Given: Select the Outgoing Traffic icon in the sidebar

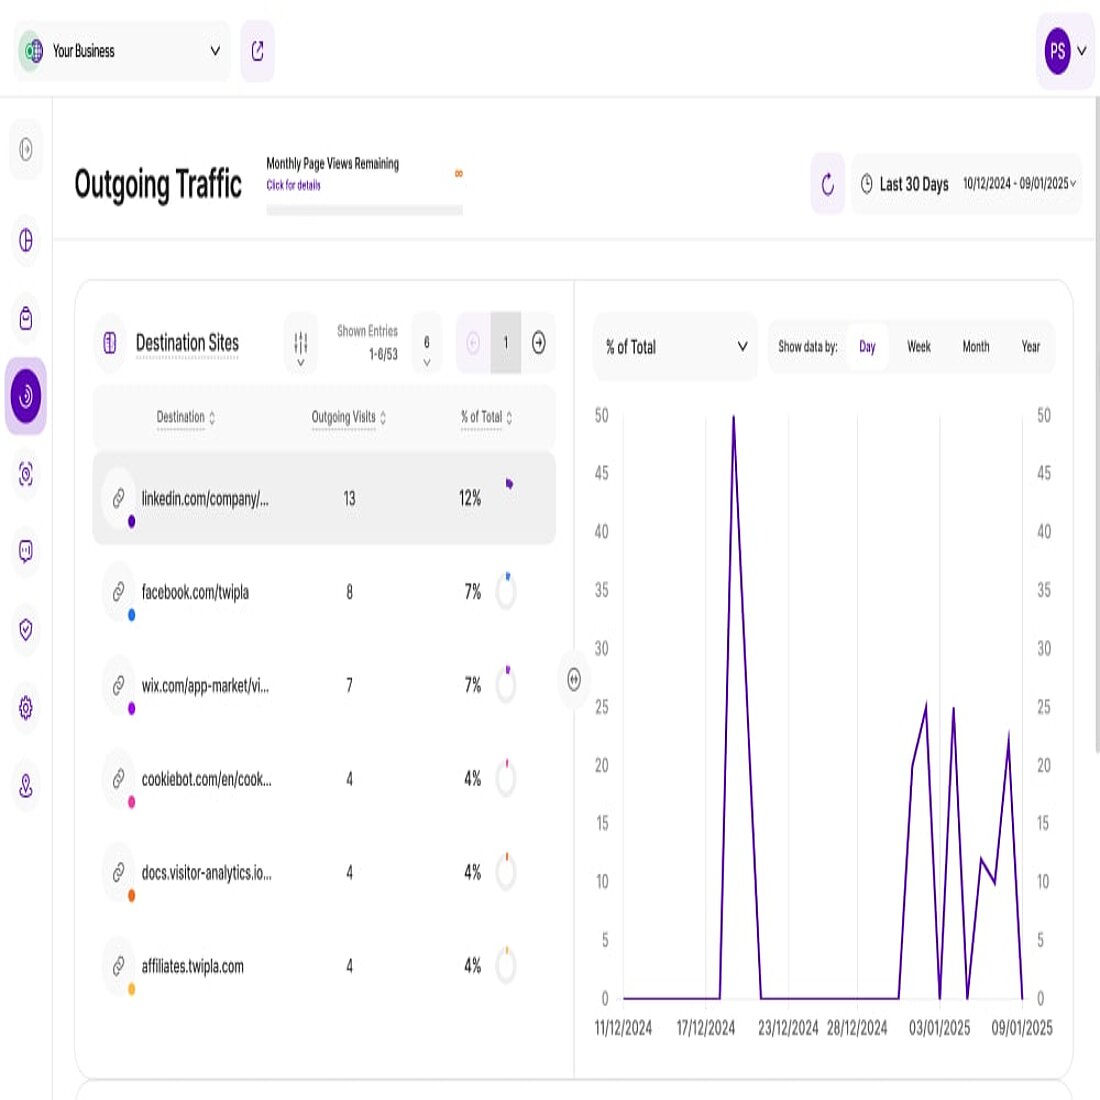Looking at the screenshot, I should tap(26, 396).
